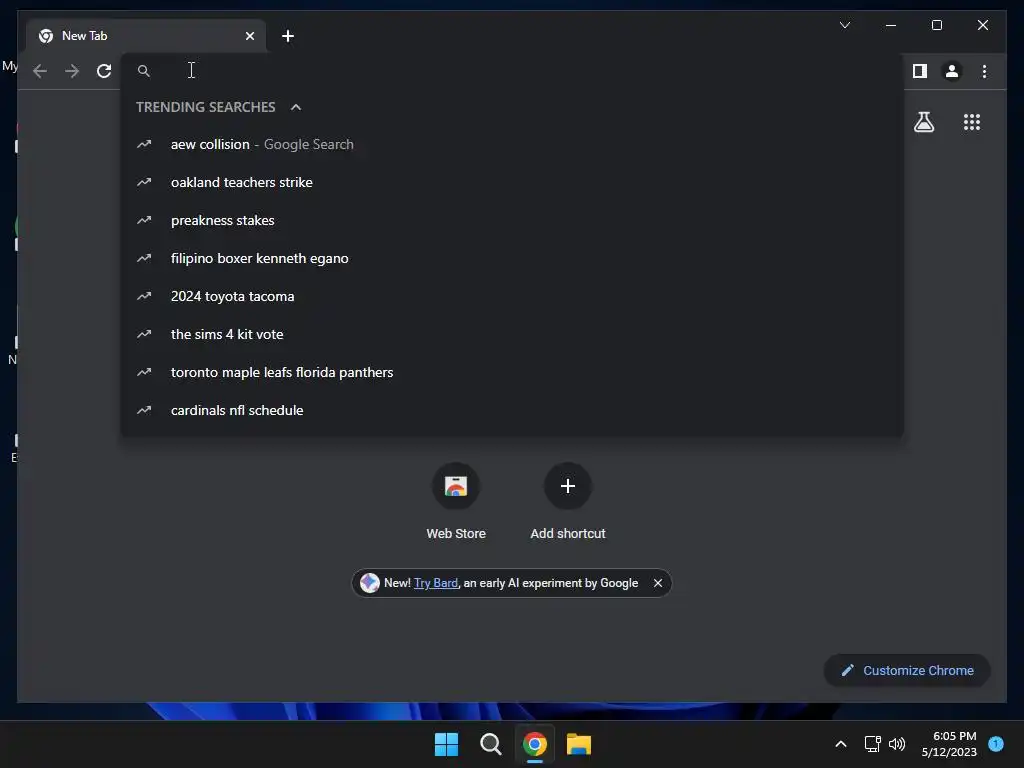Collapse the Trending Searches section

pyautogui.click(x=296, y=107)
